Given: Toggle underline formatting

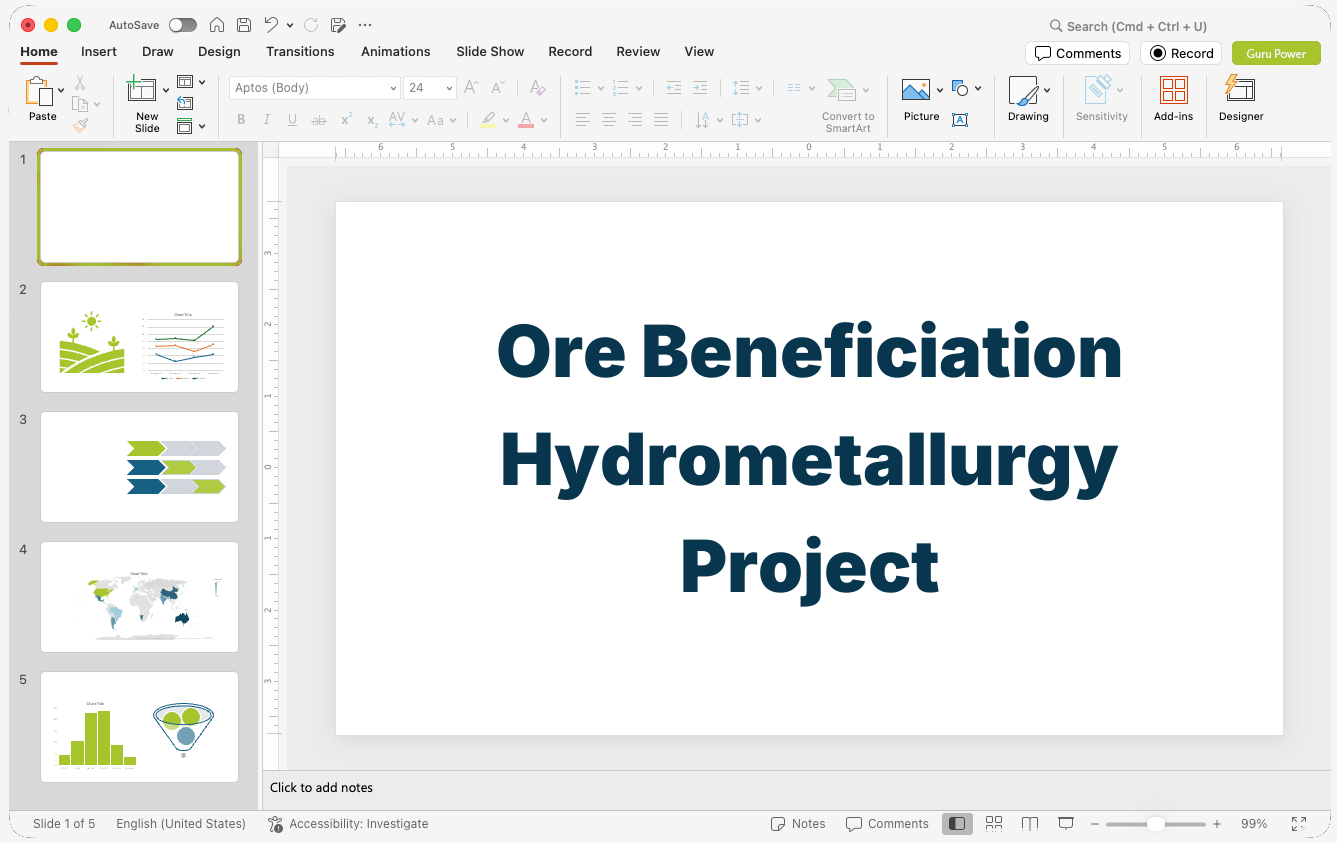Looking at the screenshot, I should click(293, 120).
